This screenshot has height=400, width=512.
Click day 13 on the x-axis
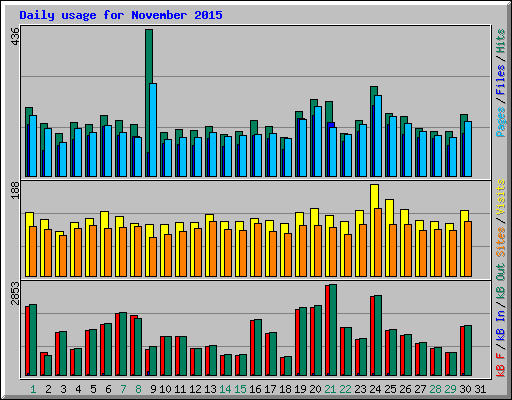(x=210, y=389)
